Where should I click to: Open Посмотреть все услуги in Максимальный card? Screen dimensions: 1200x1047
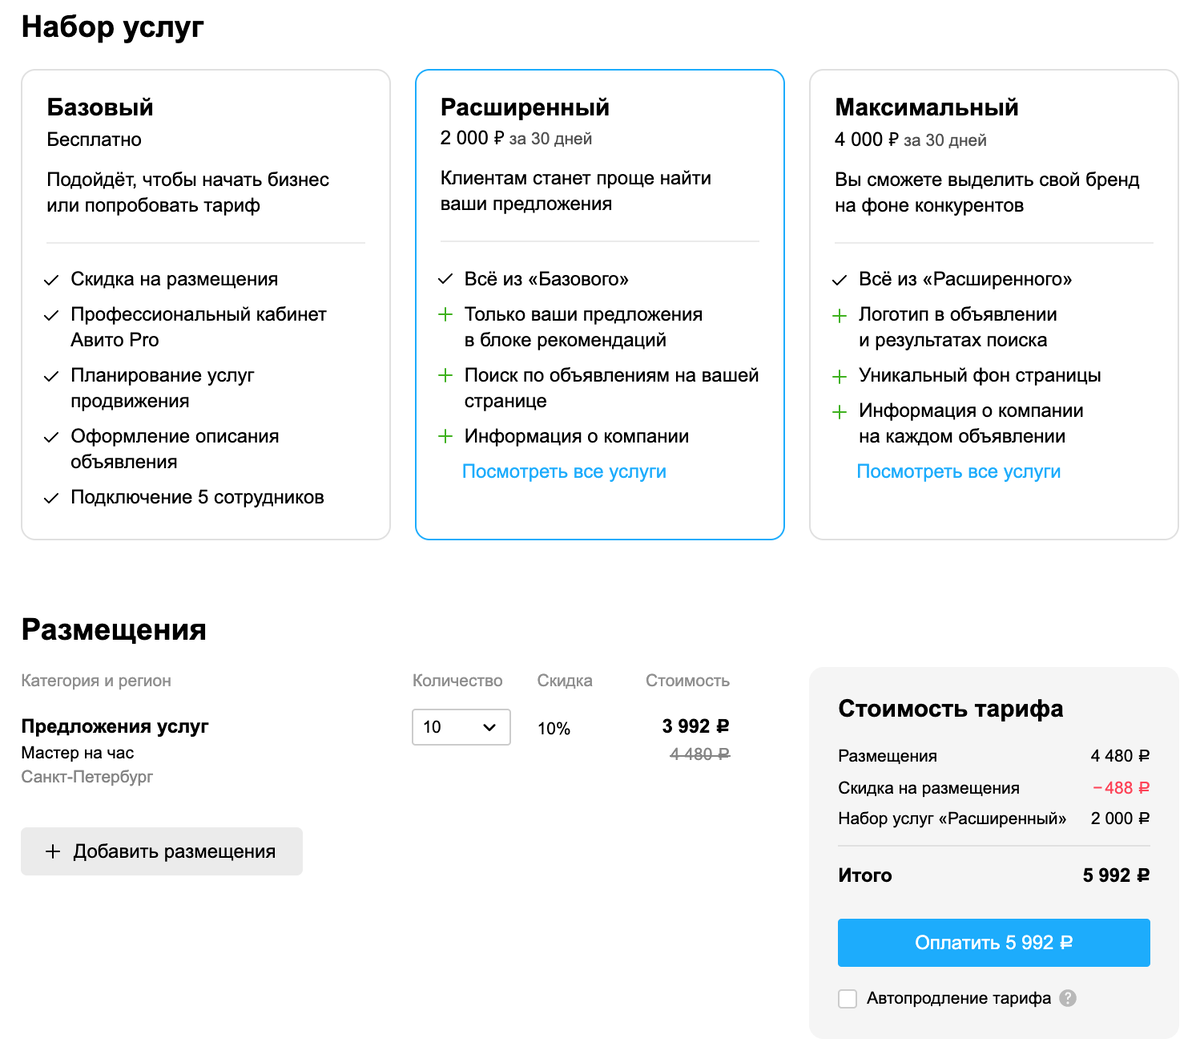(958, 472)
